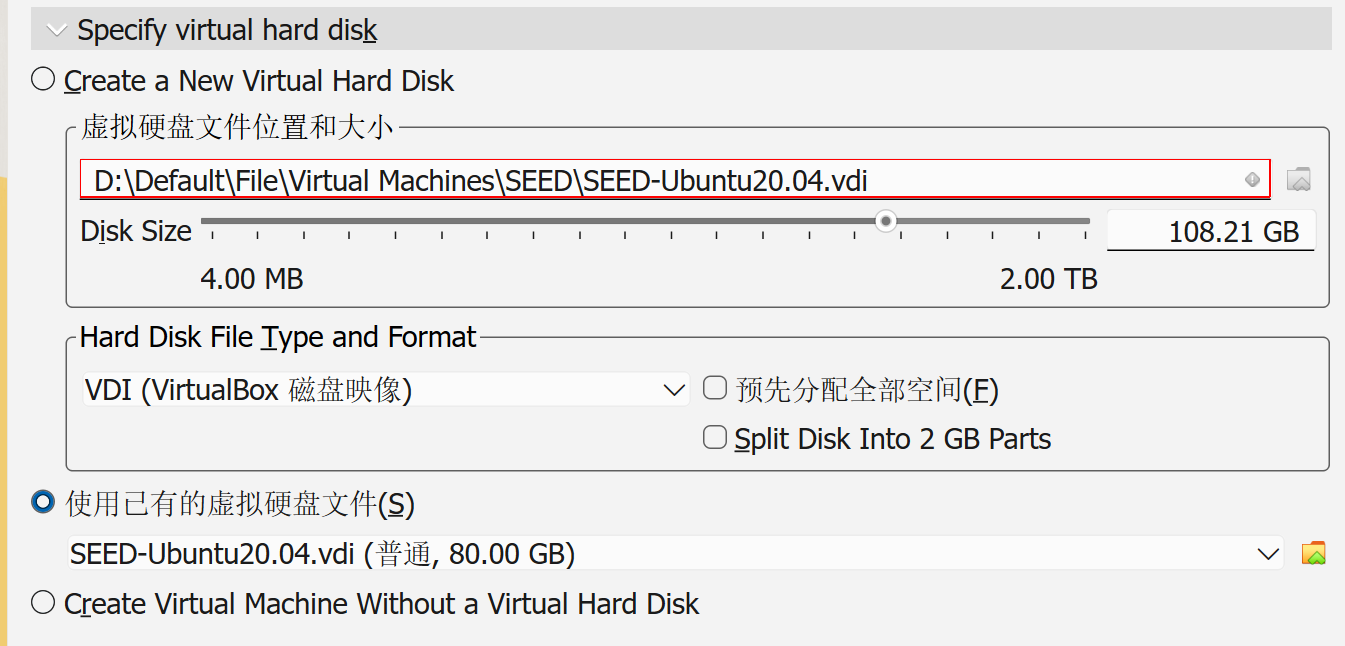The image size is (1345, 646).
Task: Click the Specify virtual hard disk header text
Action: pos(227,31)
